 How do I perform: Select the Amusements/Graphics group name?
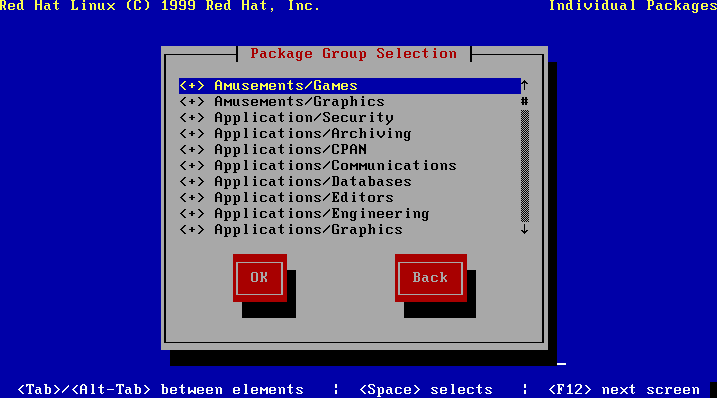[300, 102]
